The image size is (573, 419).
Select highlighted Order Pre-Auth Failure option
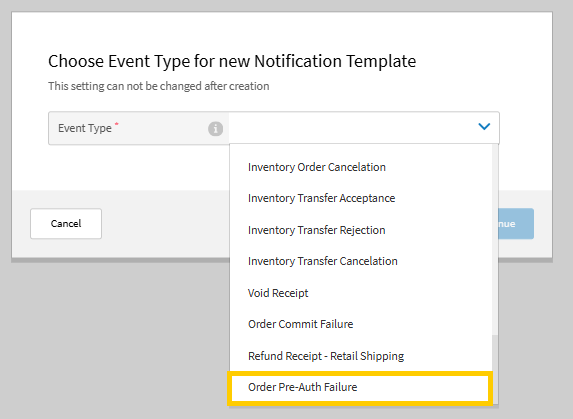360,388
